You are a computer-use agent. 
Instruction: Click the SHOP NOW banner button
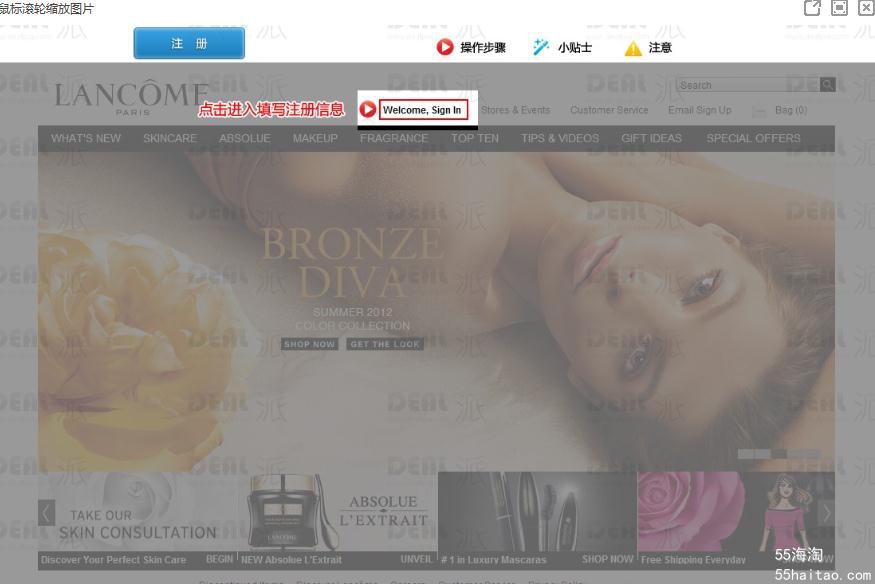point(309,344)
